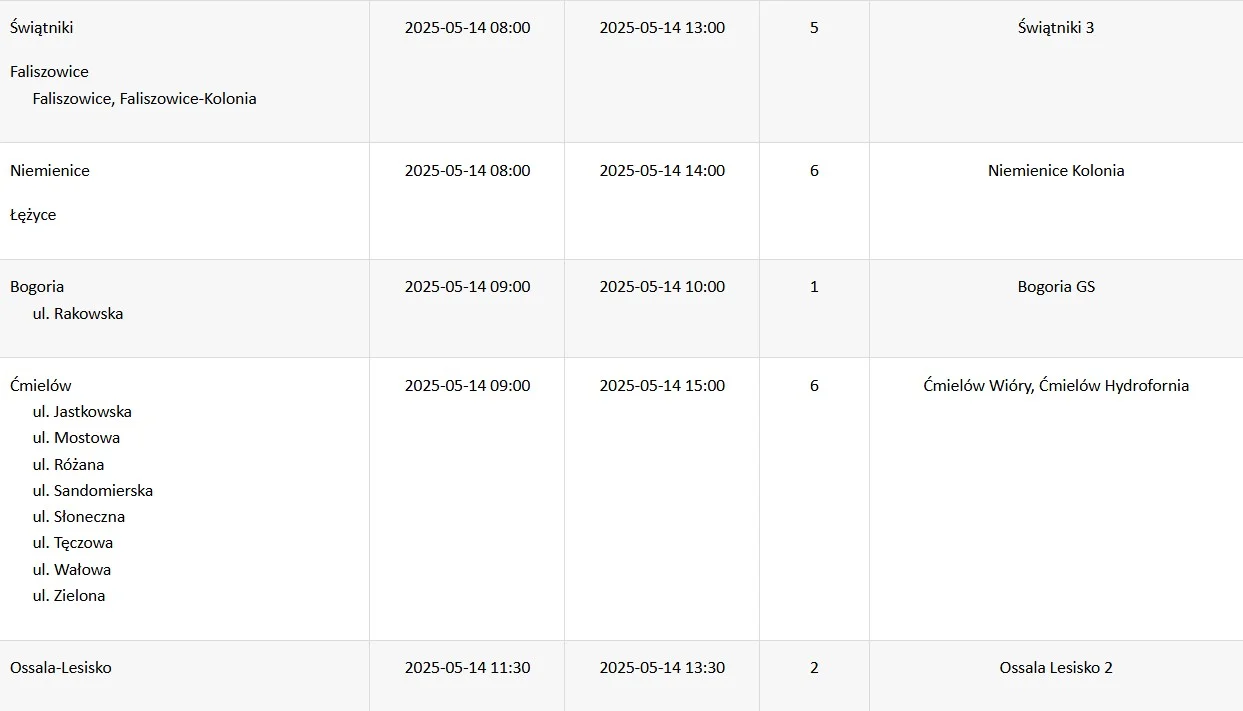
Task: Click the ul. Jastkowska street entry
Action: [x=82, y=412]
